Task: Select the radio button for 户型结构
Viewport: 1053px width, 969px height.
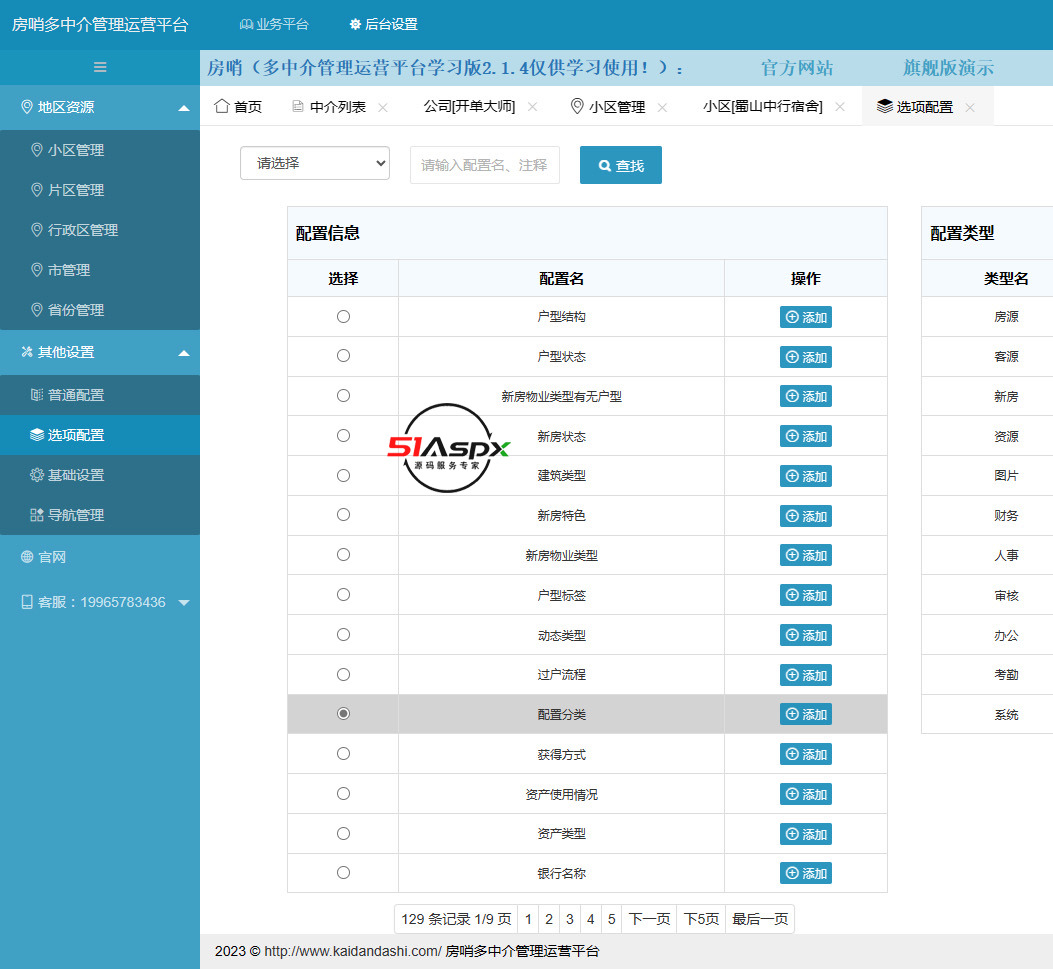Action: pos(343,316)
